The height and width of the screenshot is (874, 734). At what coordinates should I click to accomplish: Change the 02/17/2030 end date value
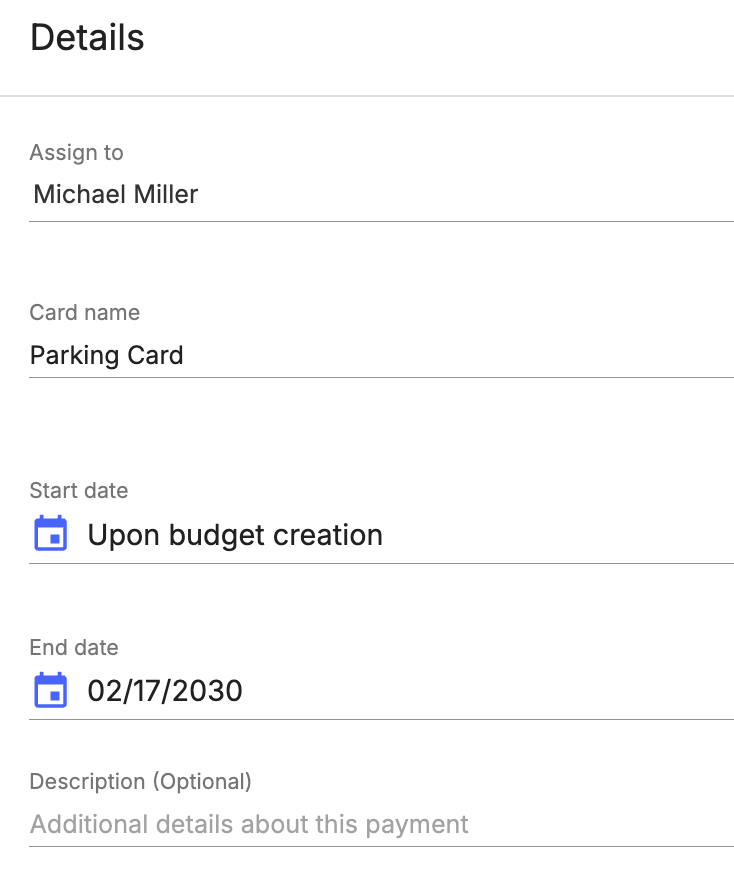click(165, 691)
